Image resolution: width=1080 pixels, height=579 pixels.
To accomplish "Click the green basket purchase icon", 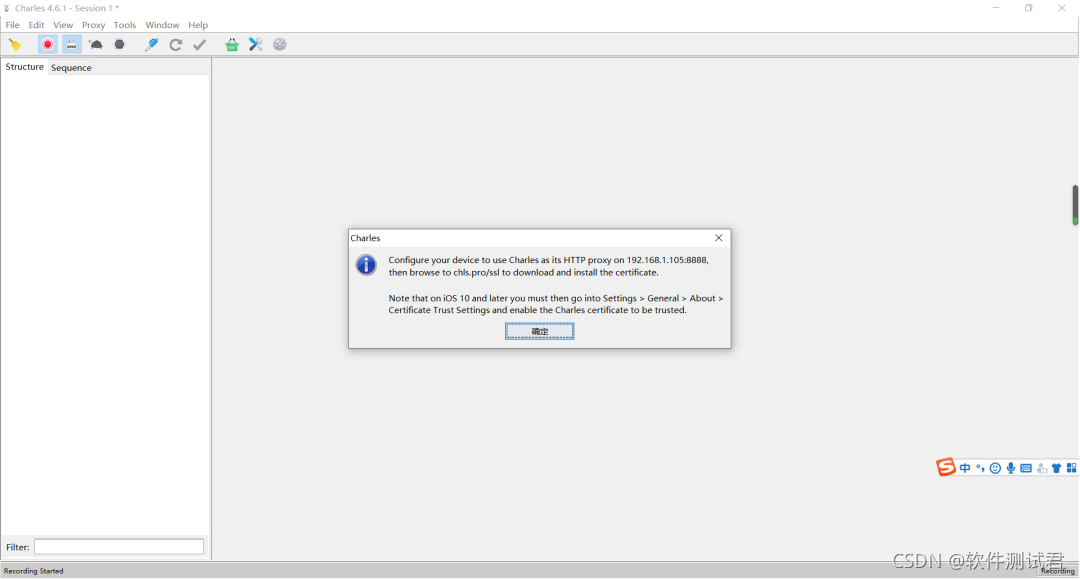I will 232,45.
